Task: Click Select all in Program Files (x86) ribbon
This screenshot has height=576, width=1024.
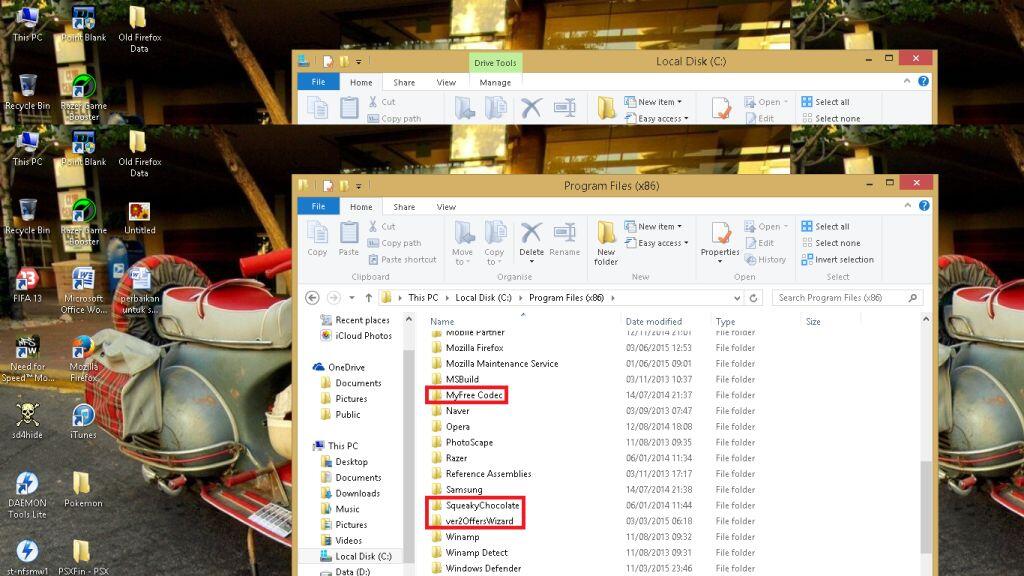Action: pyautogui.click(x=825, y=227)
